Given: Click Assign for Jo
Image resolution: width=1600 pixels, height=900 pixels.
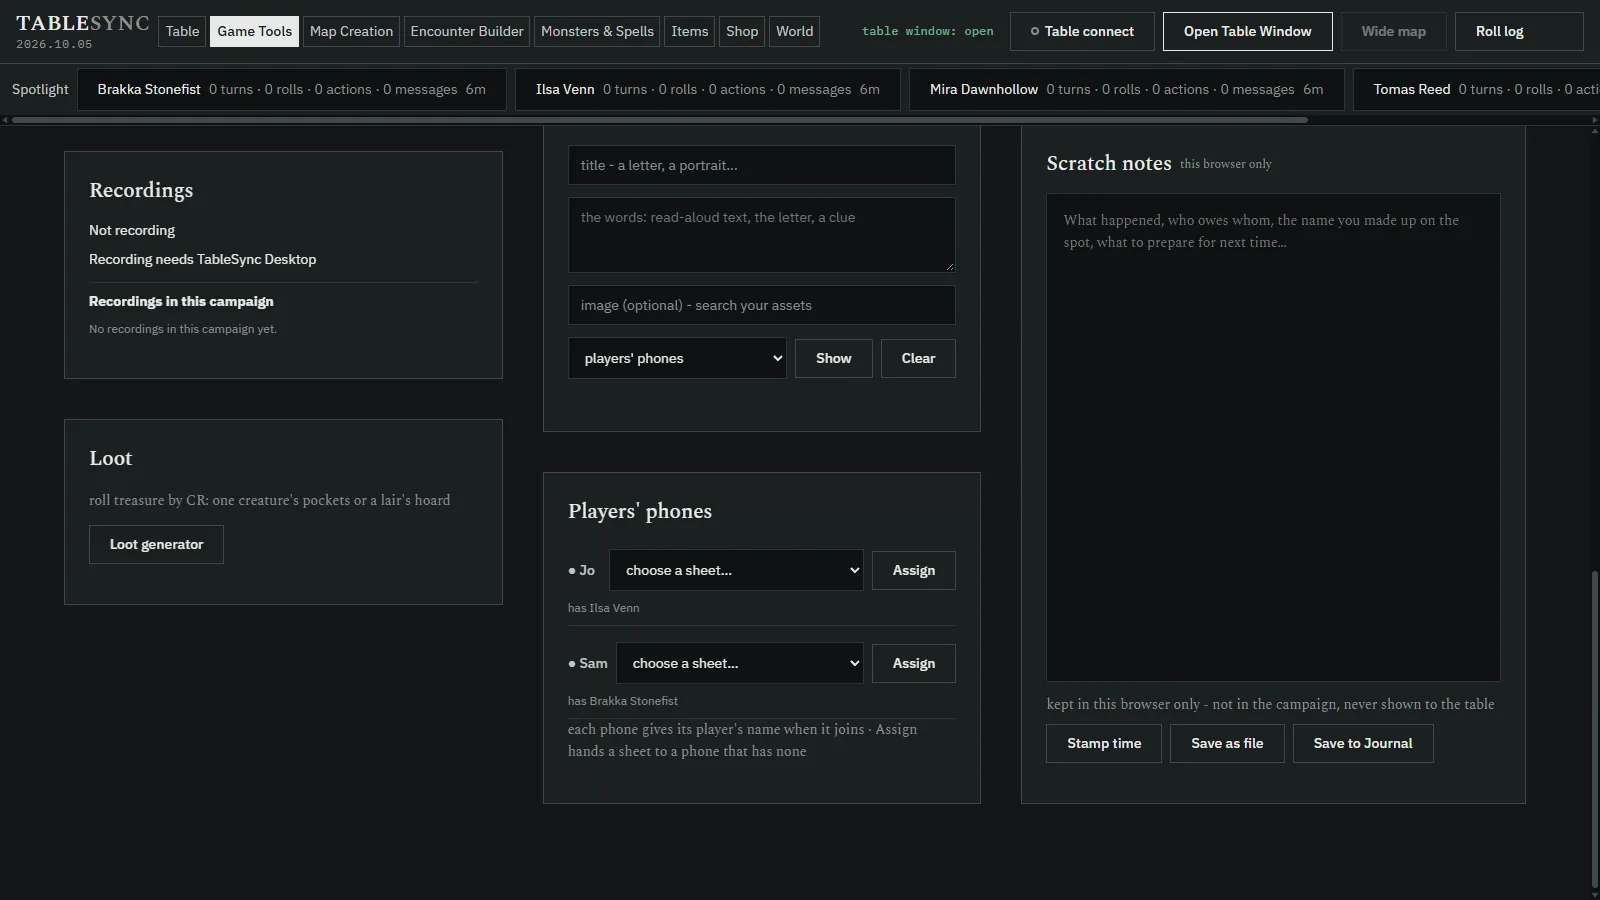Looking at the screenshot, I should pos(914,570).
